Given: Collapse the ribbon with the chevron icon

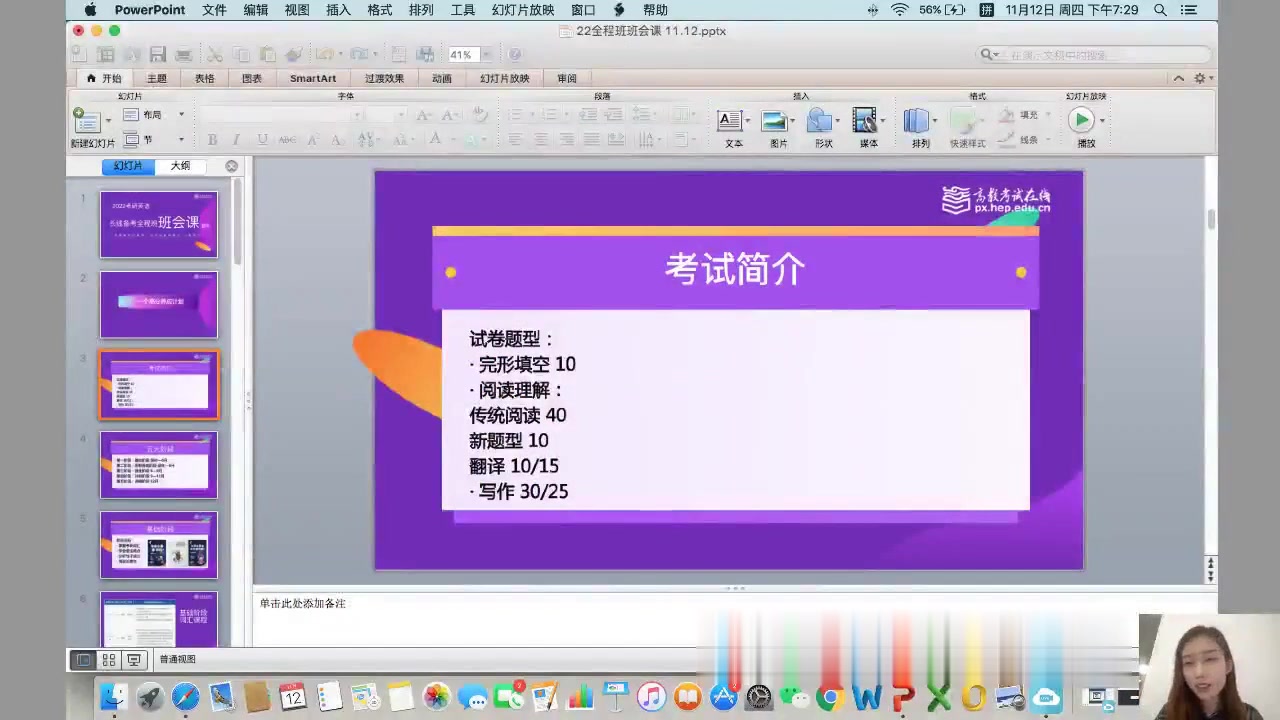Looking at the screenshot, I should tap(1179, 78).
